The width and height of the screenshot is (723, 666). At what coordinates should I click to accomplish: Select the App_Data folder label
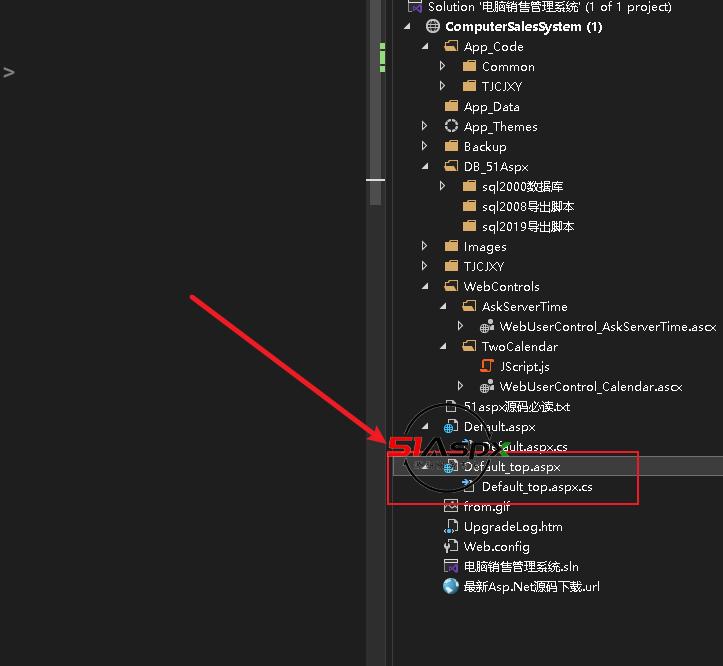coord(492,107)
